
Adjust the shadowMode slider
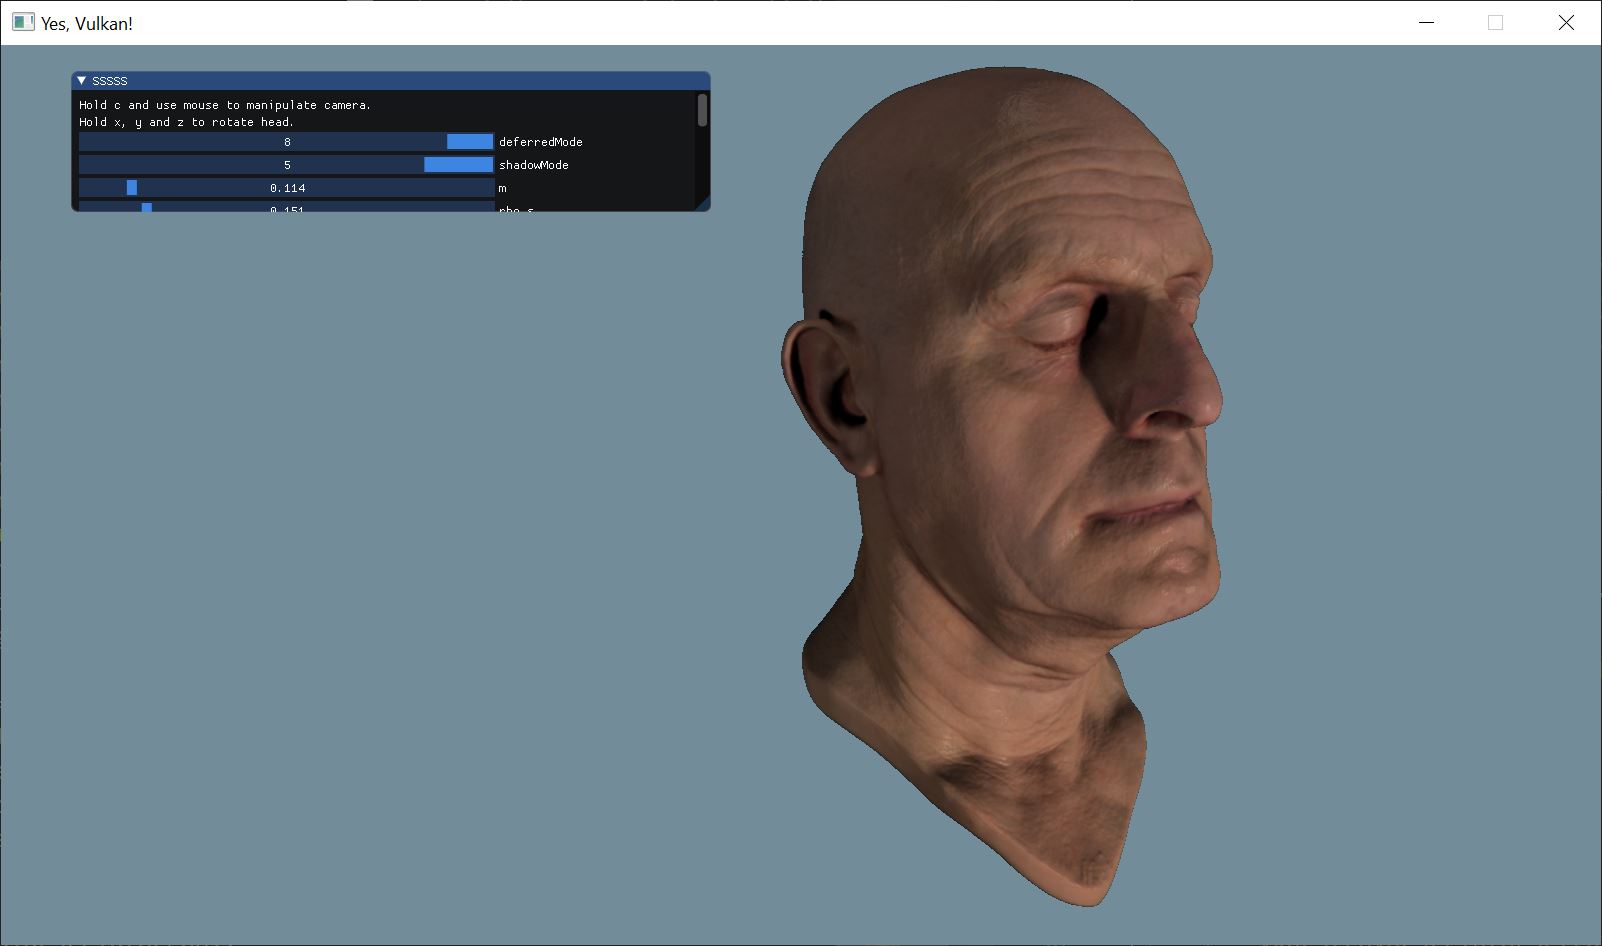coord(286,165)
